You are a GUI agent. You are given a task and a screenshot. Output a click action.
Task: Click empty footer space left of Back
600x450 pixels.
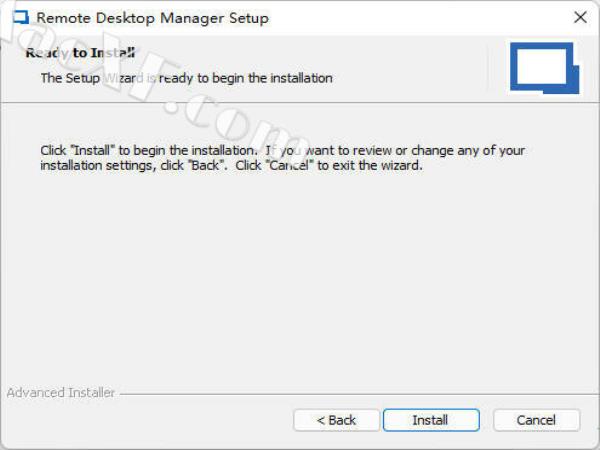(150, 420)
